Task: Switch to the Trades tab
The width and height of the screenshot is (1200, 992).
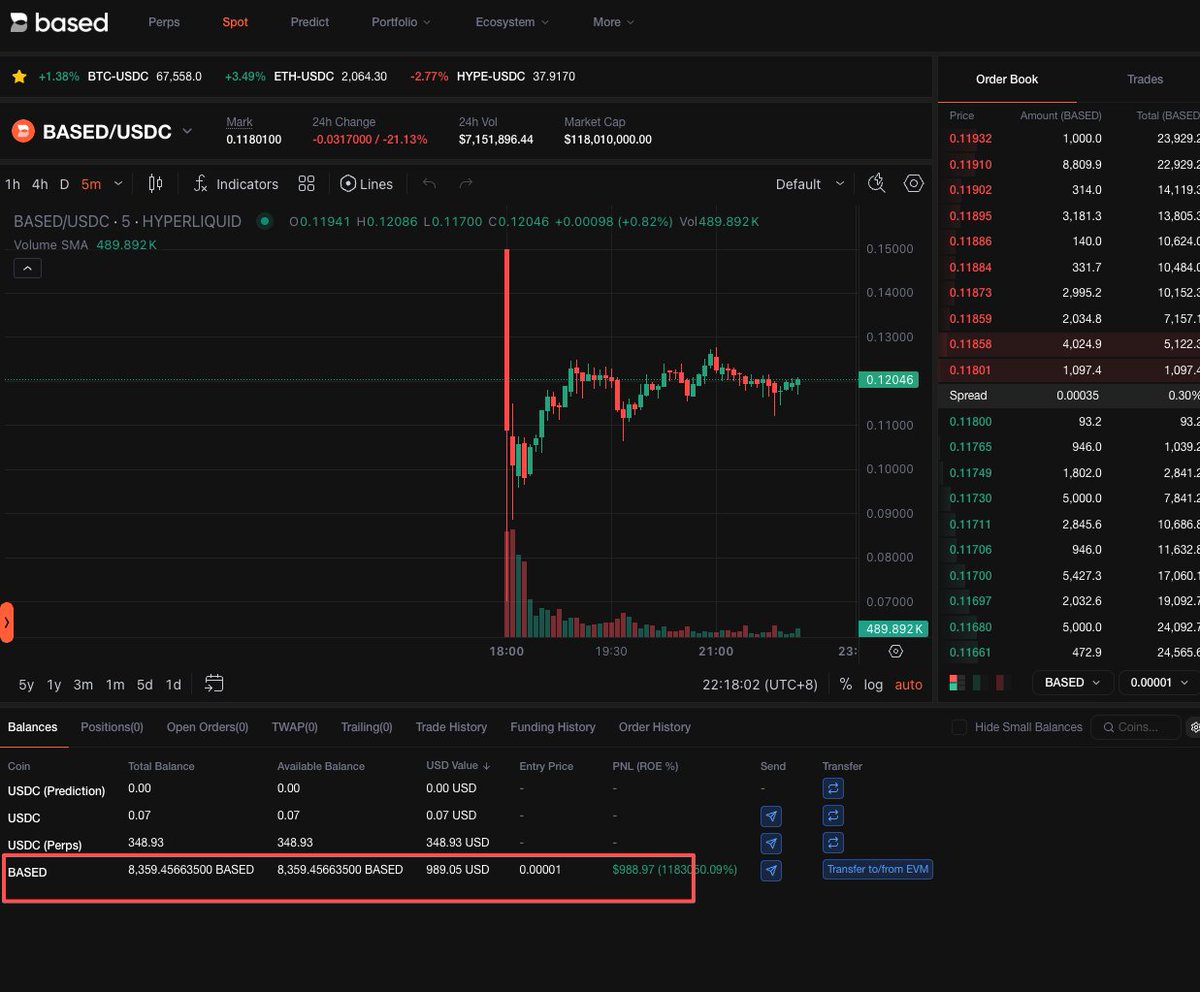Action: (1145, 79)
